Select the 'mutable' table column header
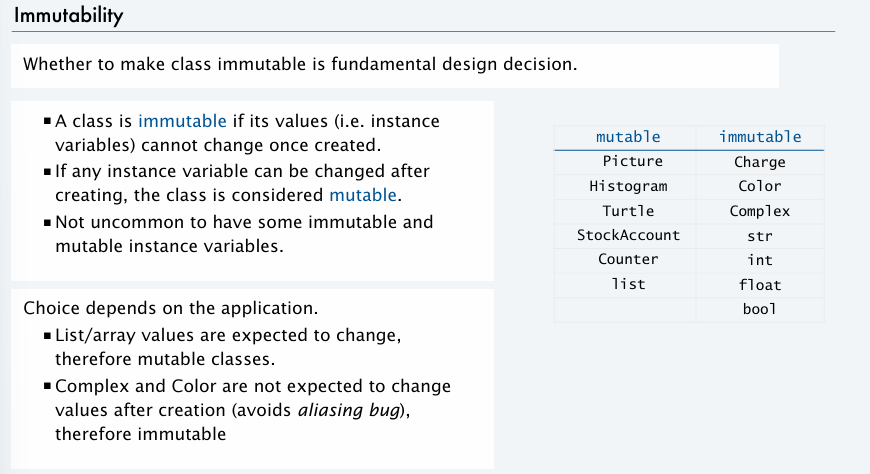The image size is (870, 474). click(628, 137)
